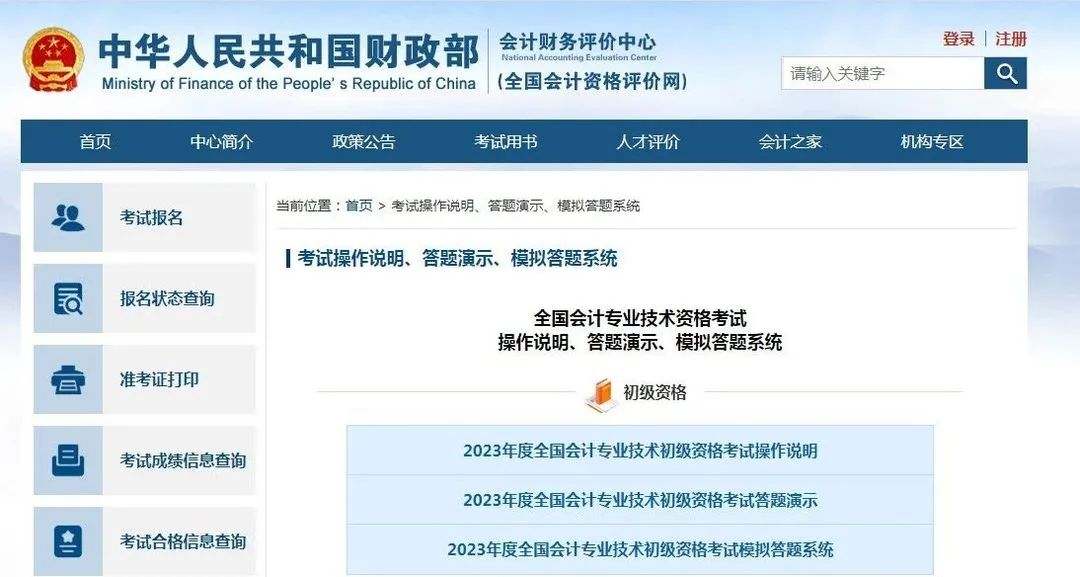The image size is (1080, 577).
Task: Click the magnifying glass search button
Action: coord(1006,73)
